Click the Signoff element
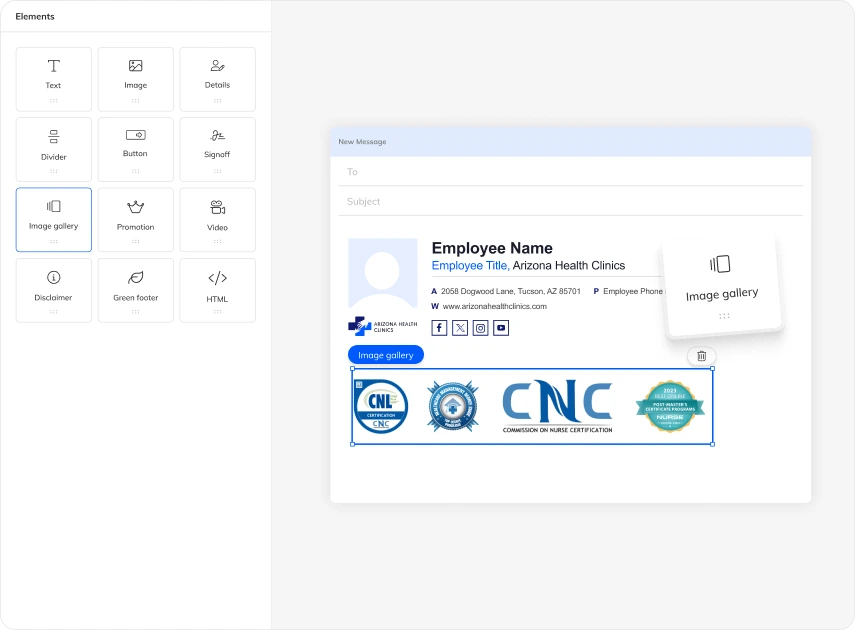This screenshot has height=630, width=855. point(217,149)
